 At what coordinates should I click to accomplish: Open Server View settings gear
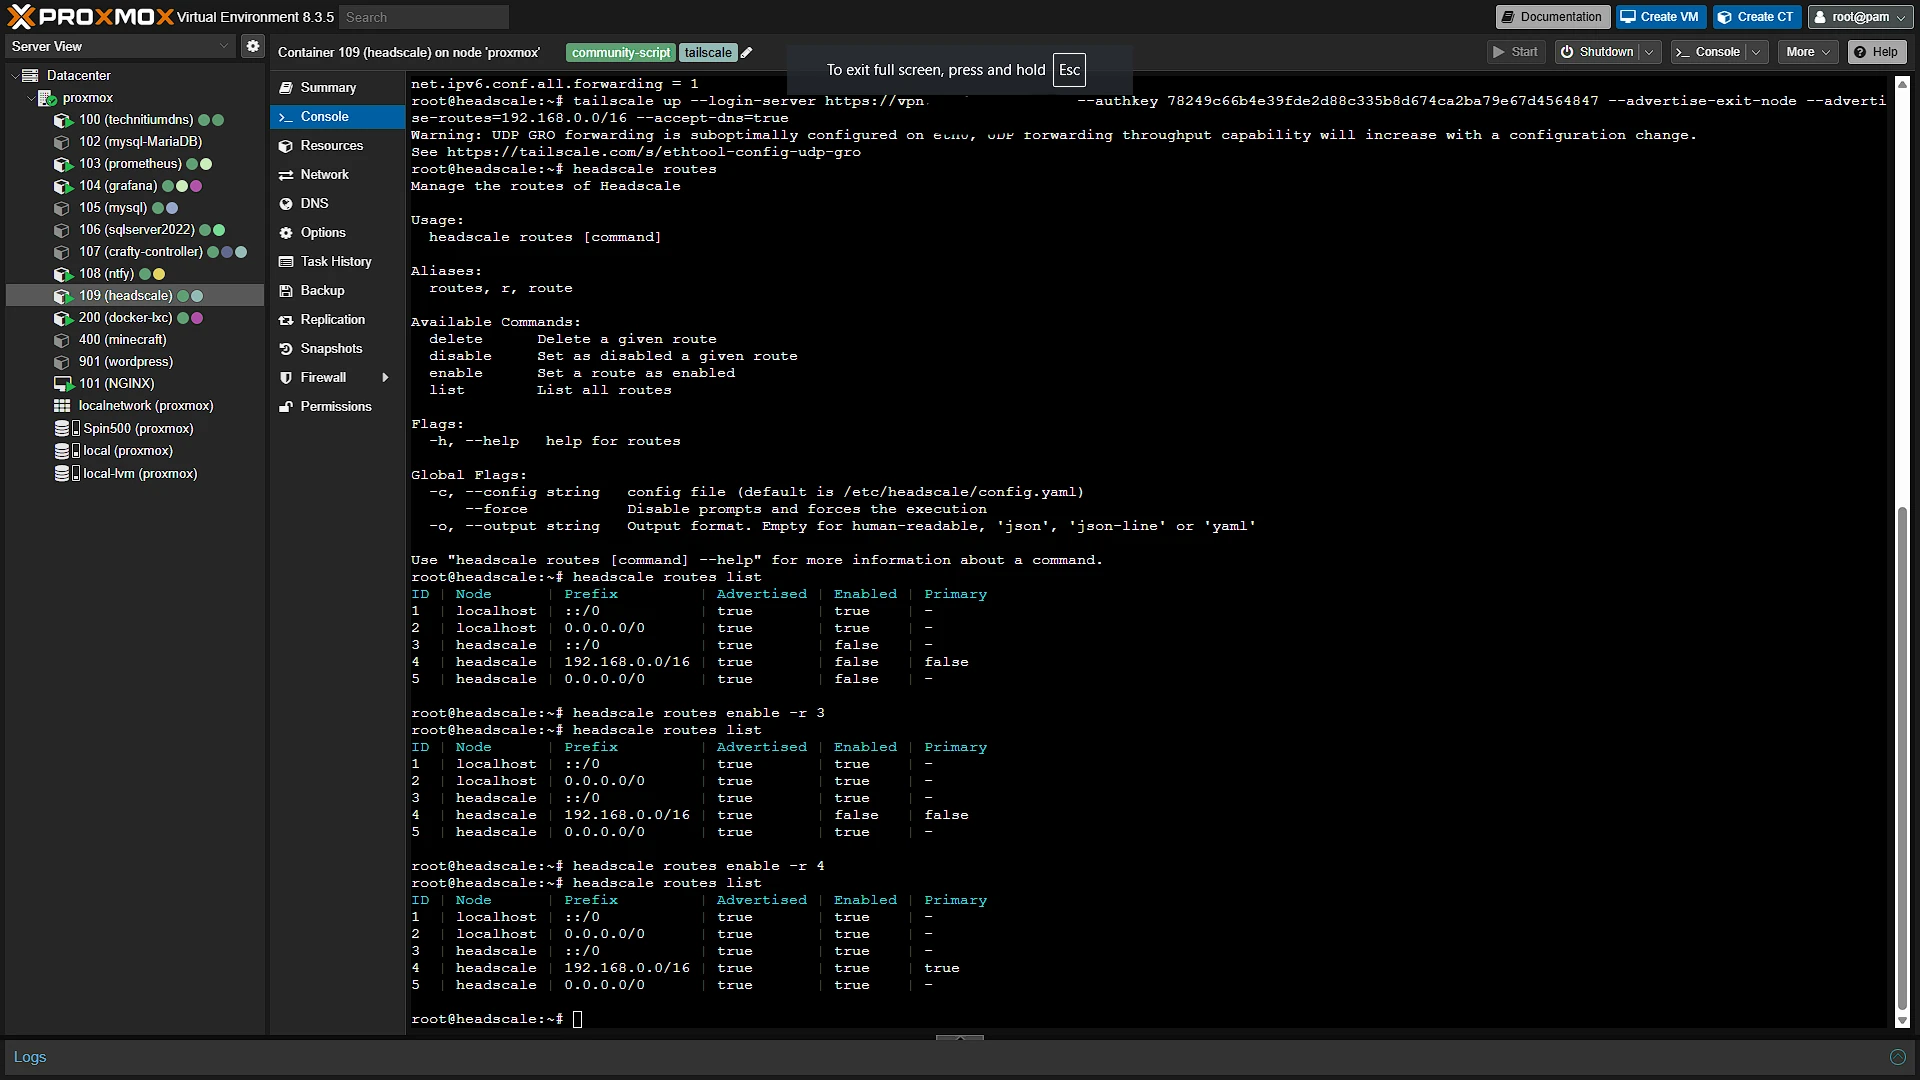tap(253, 46)
